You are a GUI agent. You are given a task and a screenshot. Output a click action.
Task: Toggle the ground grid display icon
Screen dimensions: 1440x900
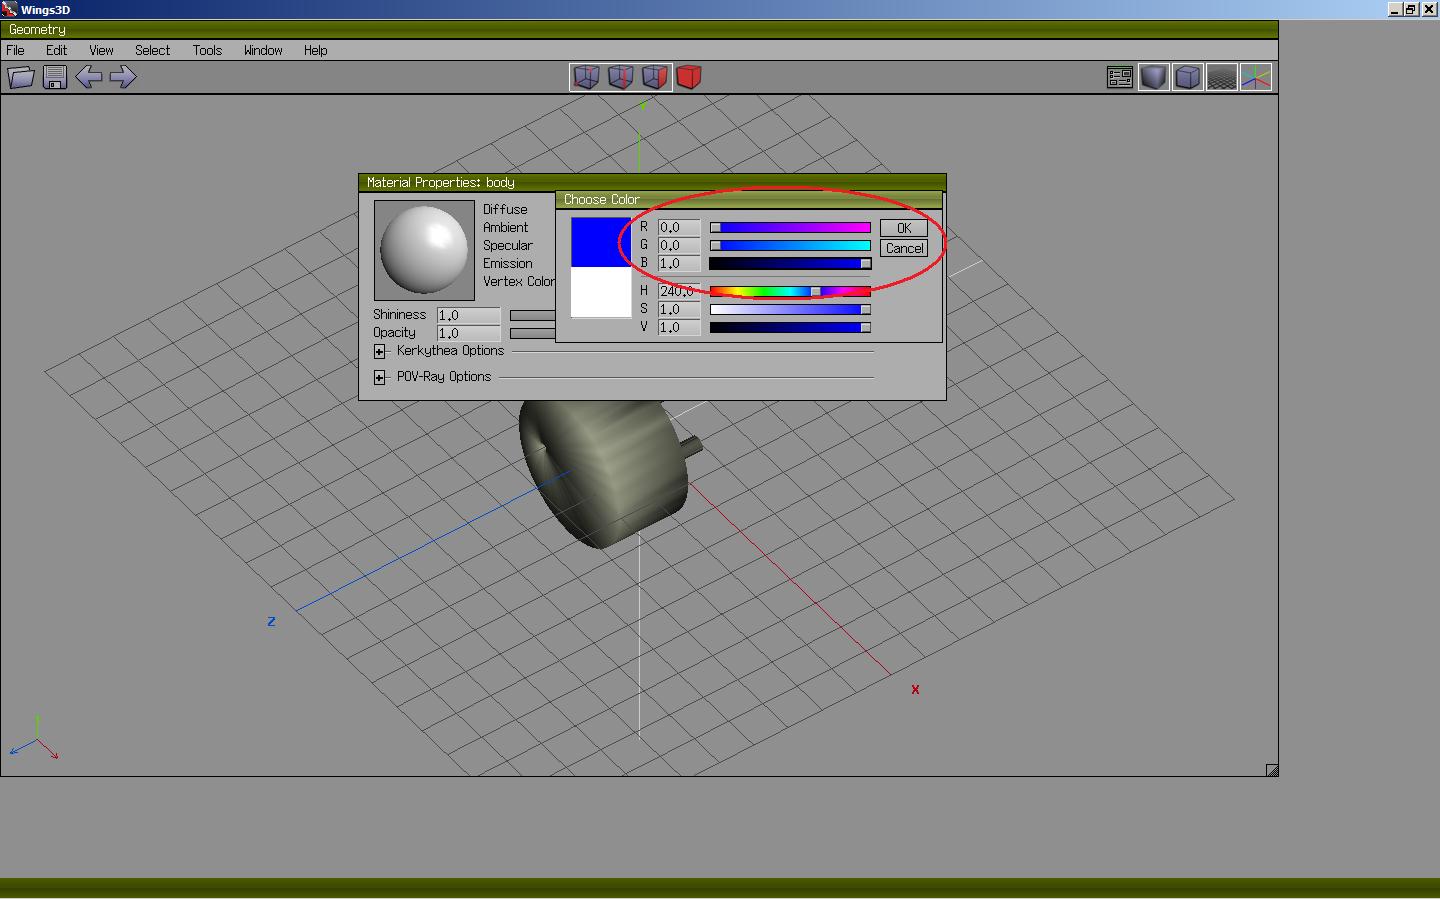[1221, 77]
